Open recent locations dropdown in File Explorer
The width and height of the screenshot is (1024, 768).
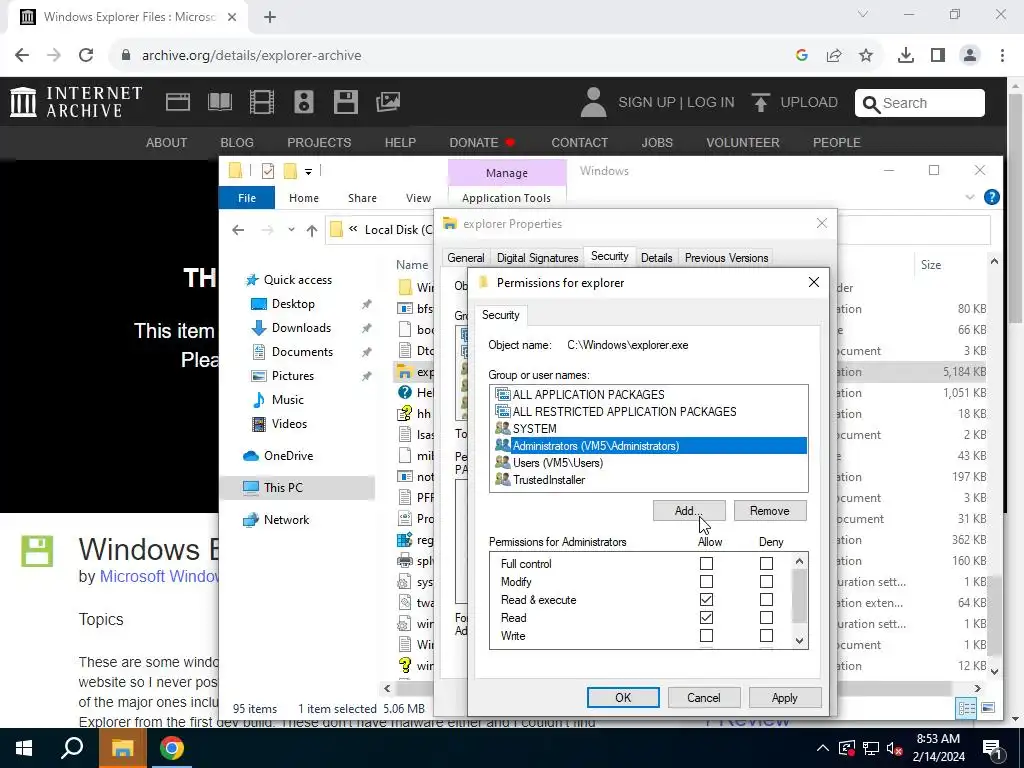coord(291,230)
